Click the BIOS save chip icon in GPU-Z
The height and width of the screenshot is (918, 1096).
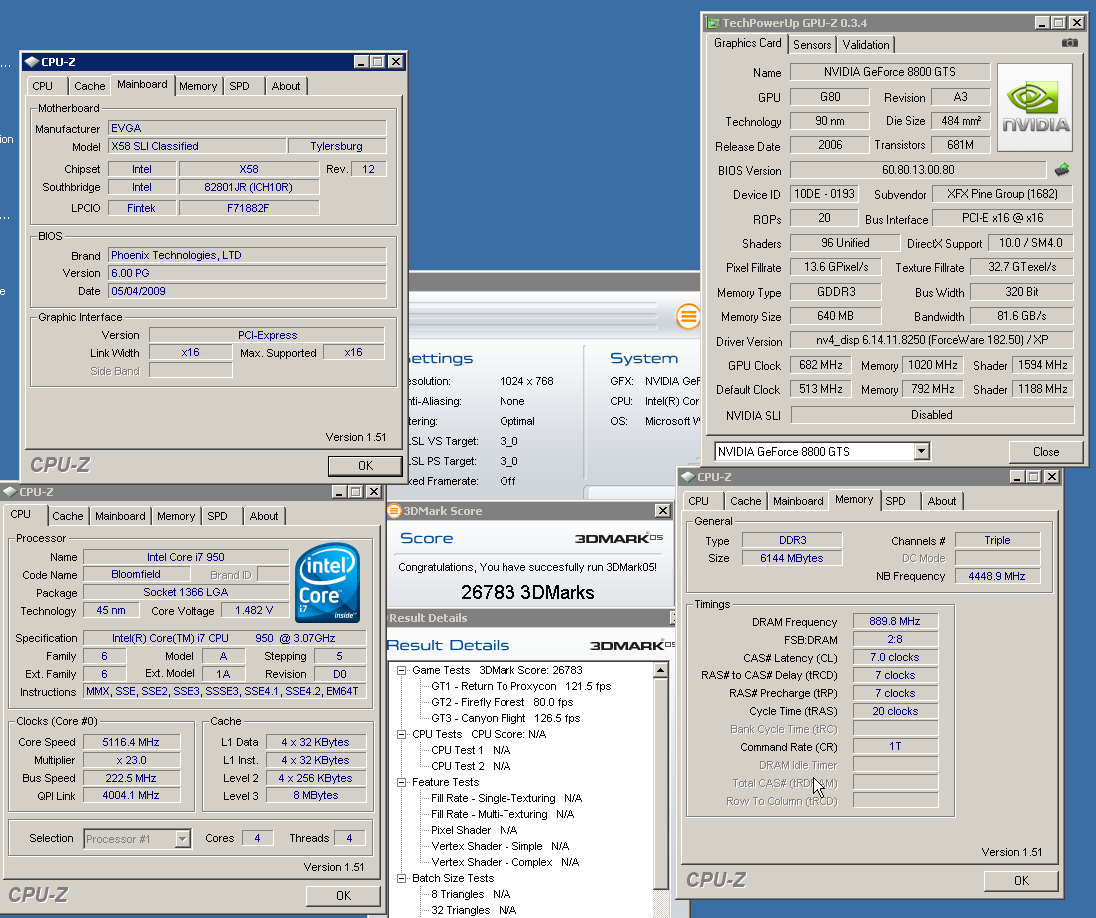1062,169
